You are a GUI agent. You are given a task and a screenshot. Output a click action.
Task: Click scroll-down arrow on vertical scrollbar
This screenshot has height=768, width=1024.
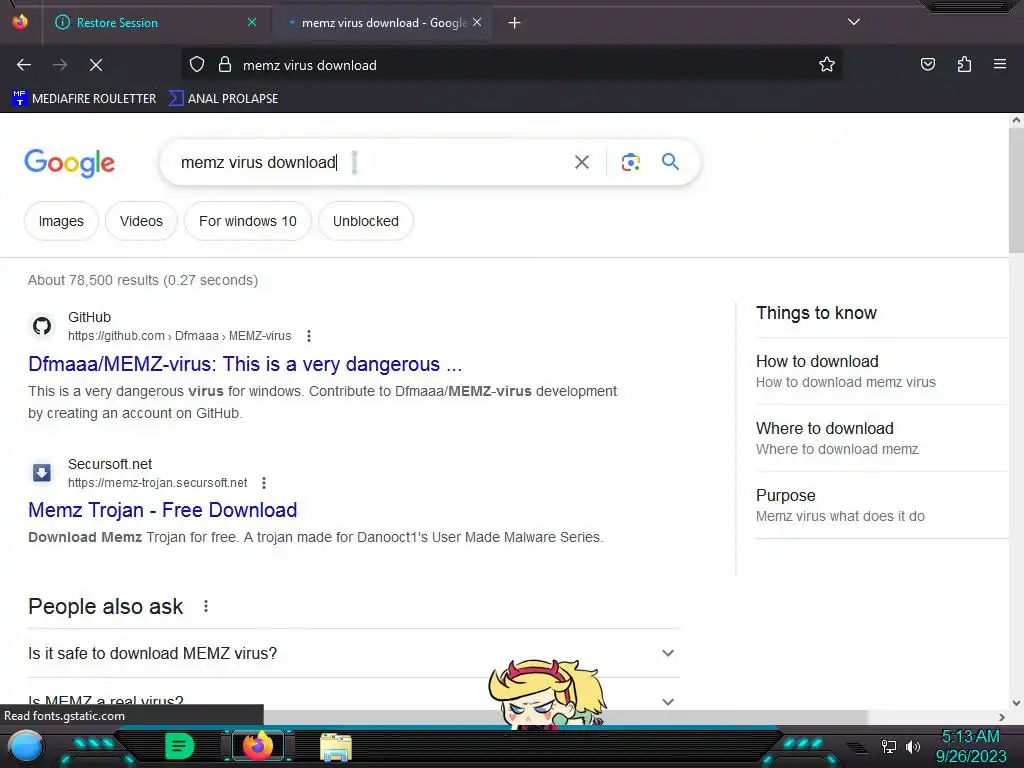(x=1016, y=703)
